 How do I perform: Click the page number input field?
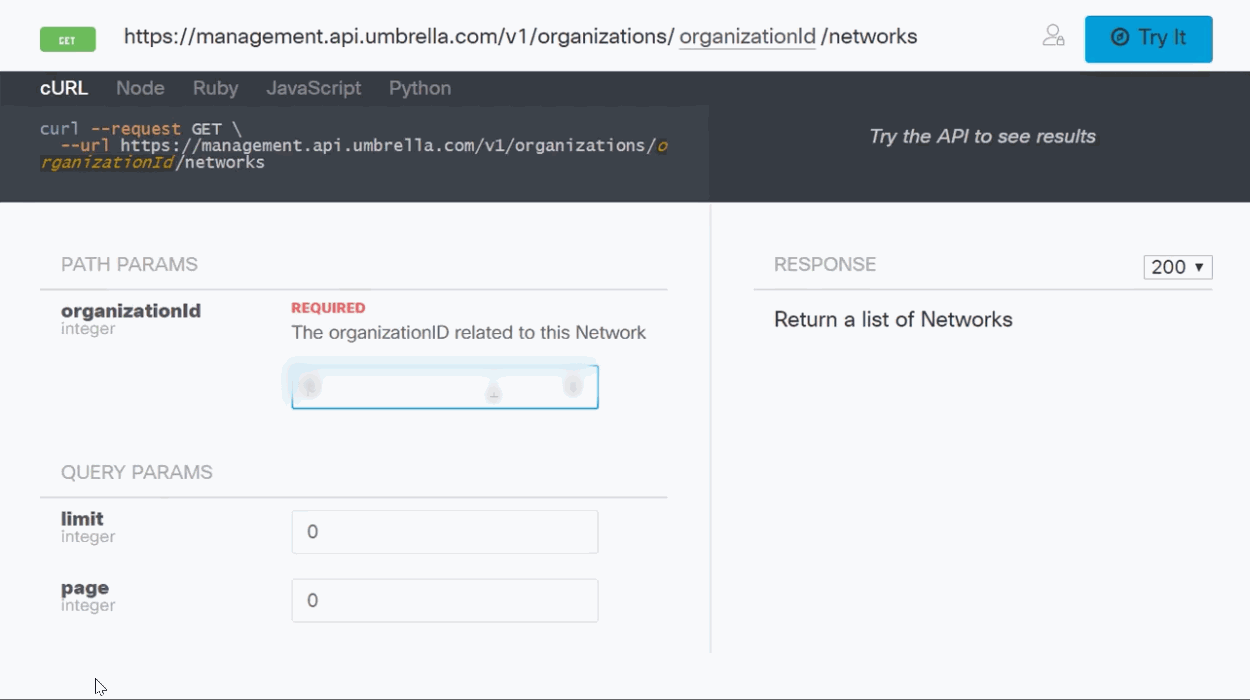coord(444,601)
